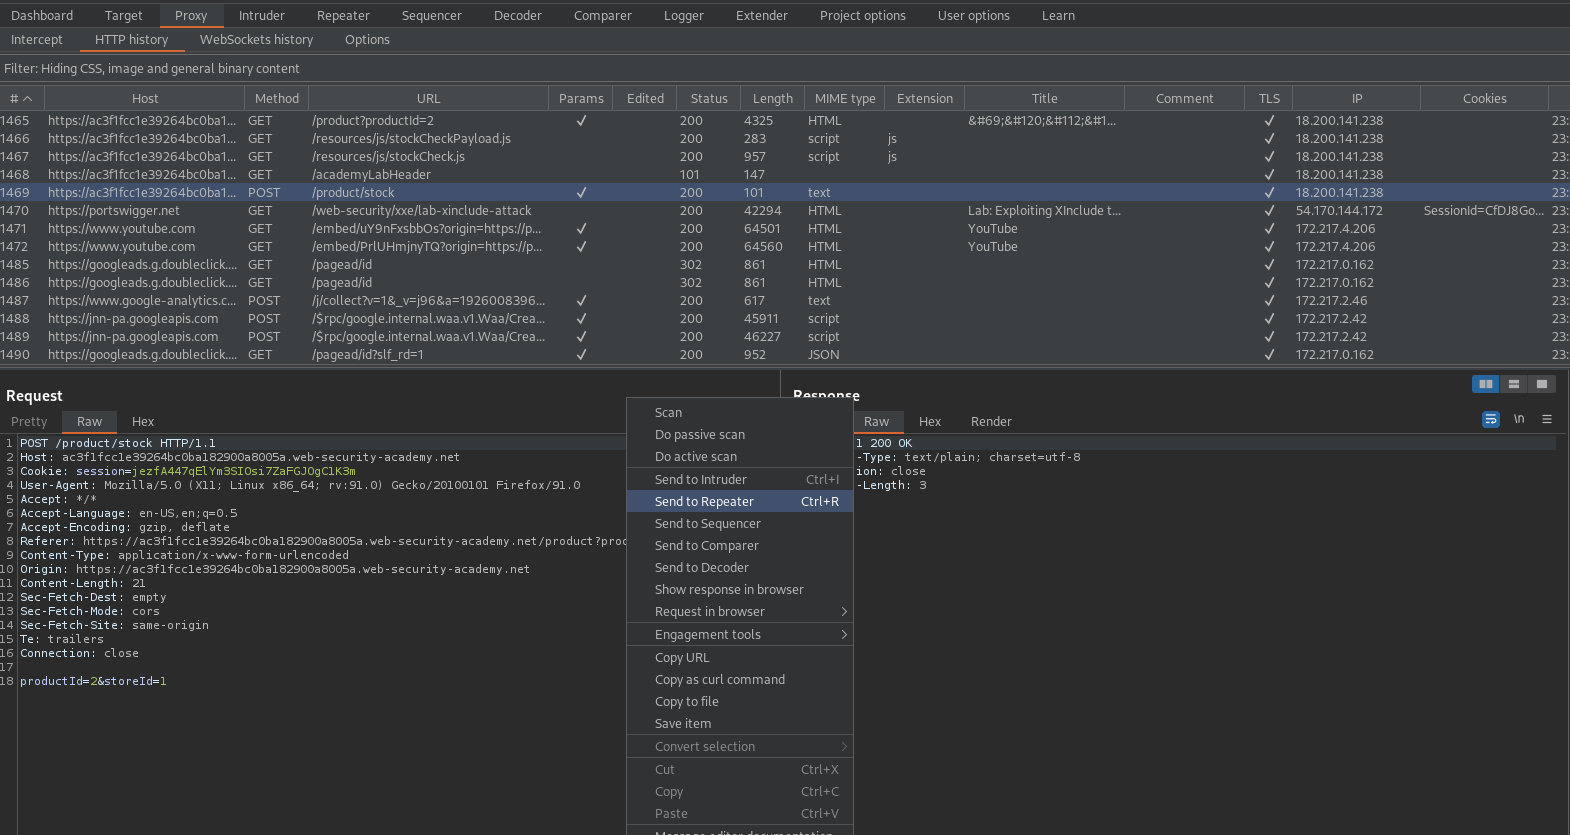Switch to side-by-side split layout view

pos(1486,384)
